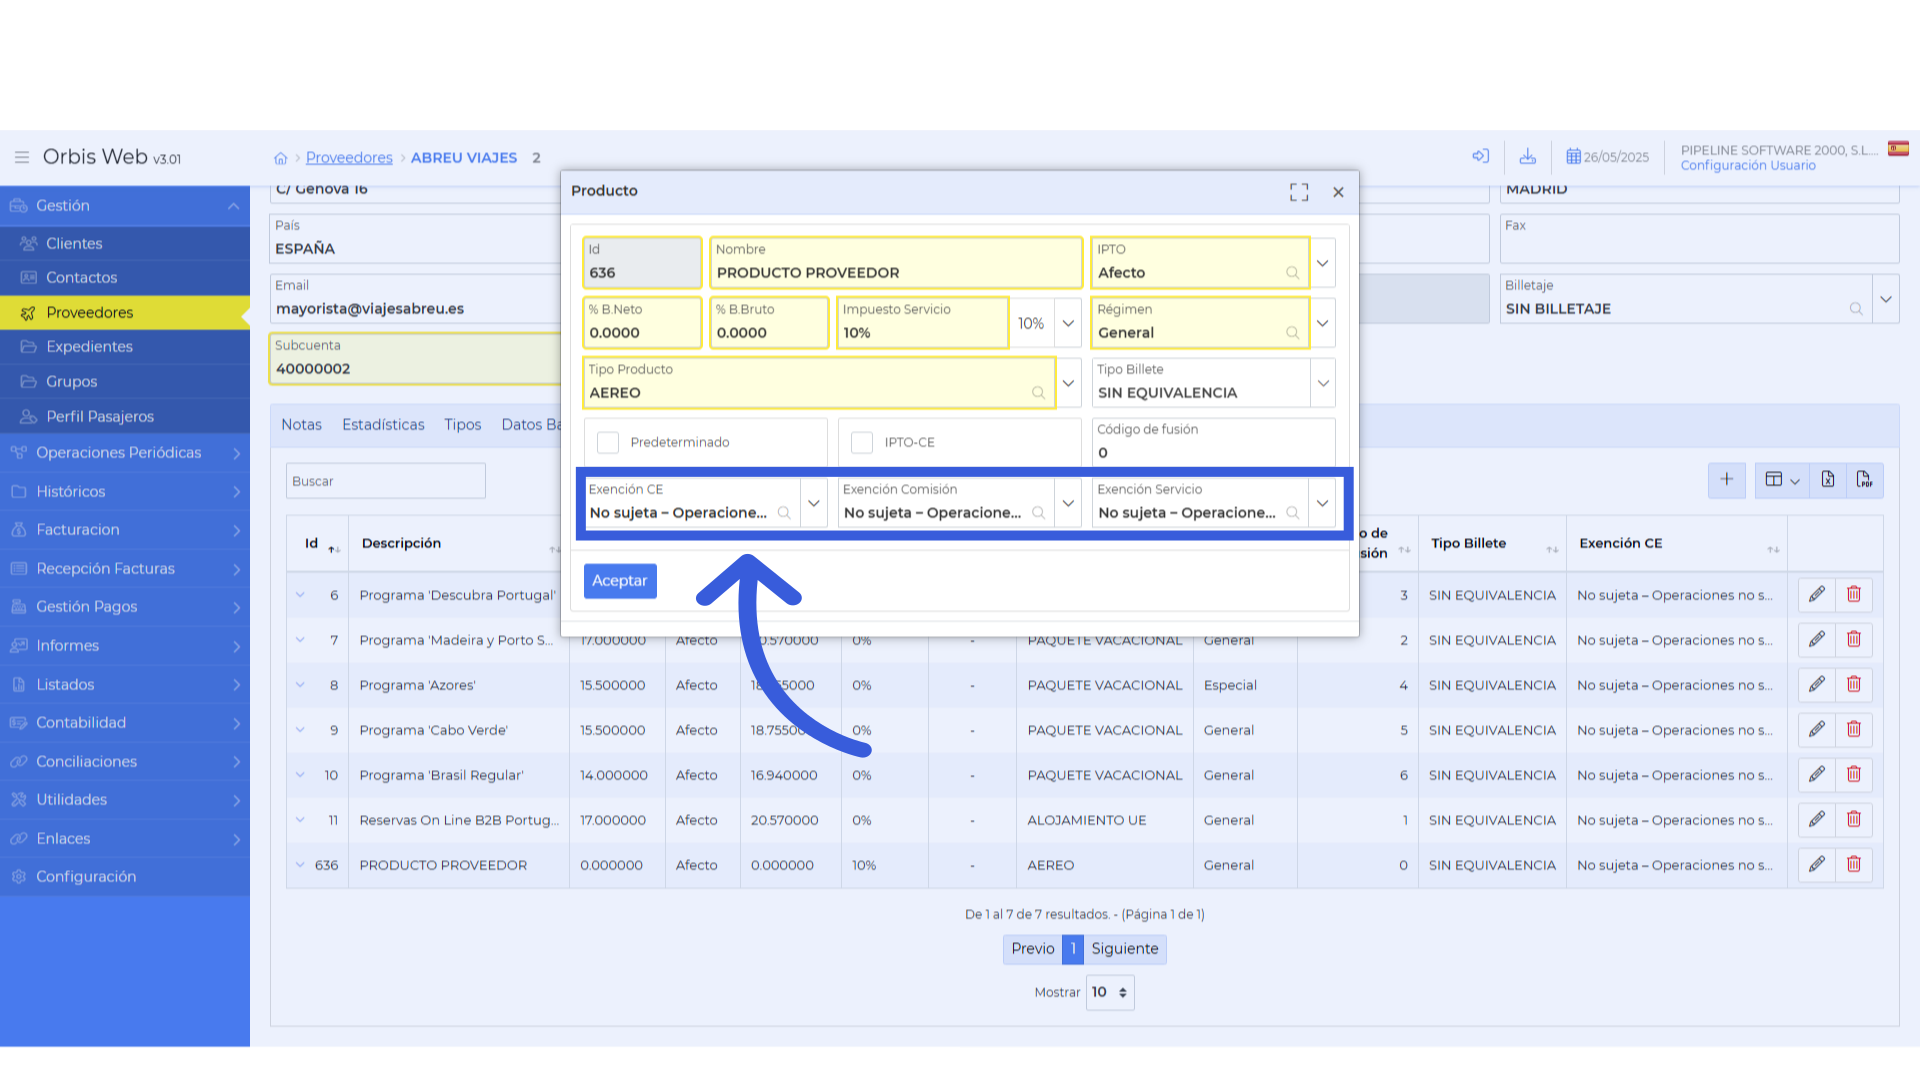Close the Producto dialog
The image size is (1920, 1080).
click(x=1338, y=192)
